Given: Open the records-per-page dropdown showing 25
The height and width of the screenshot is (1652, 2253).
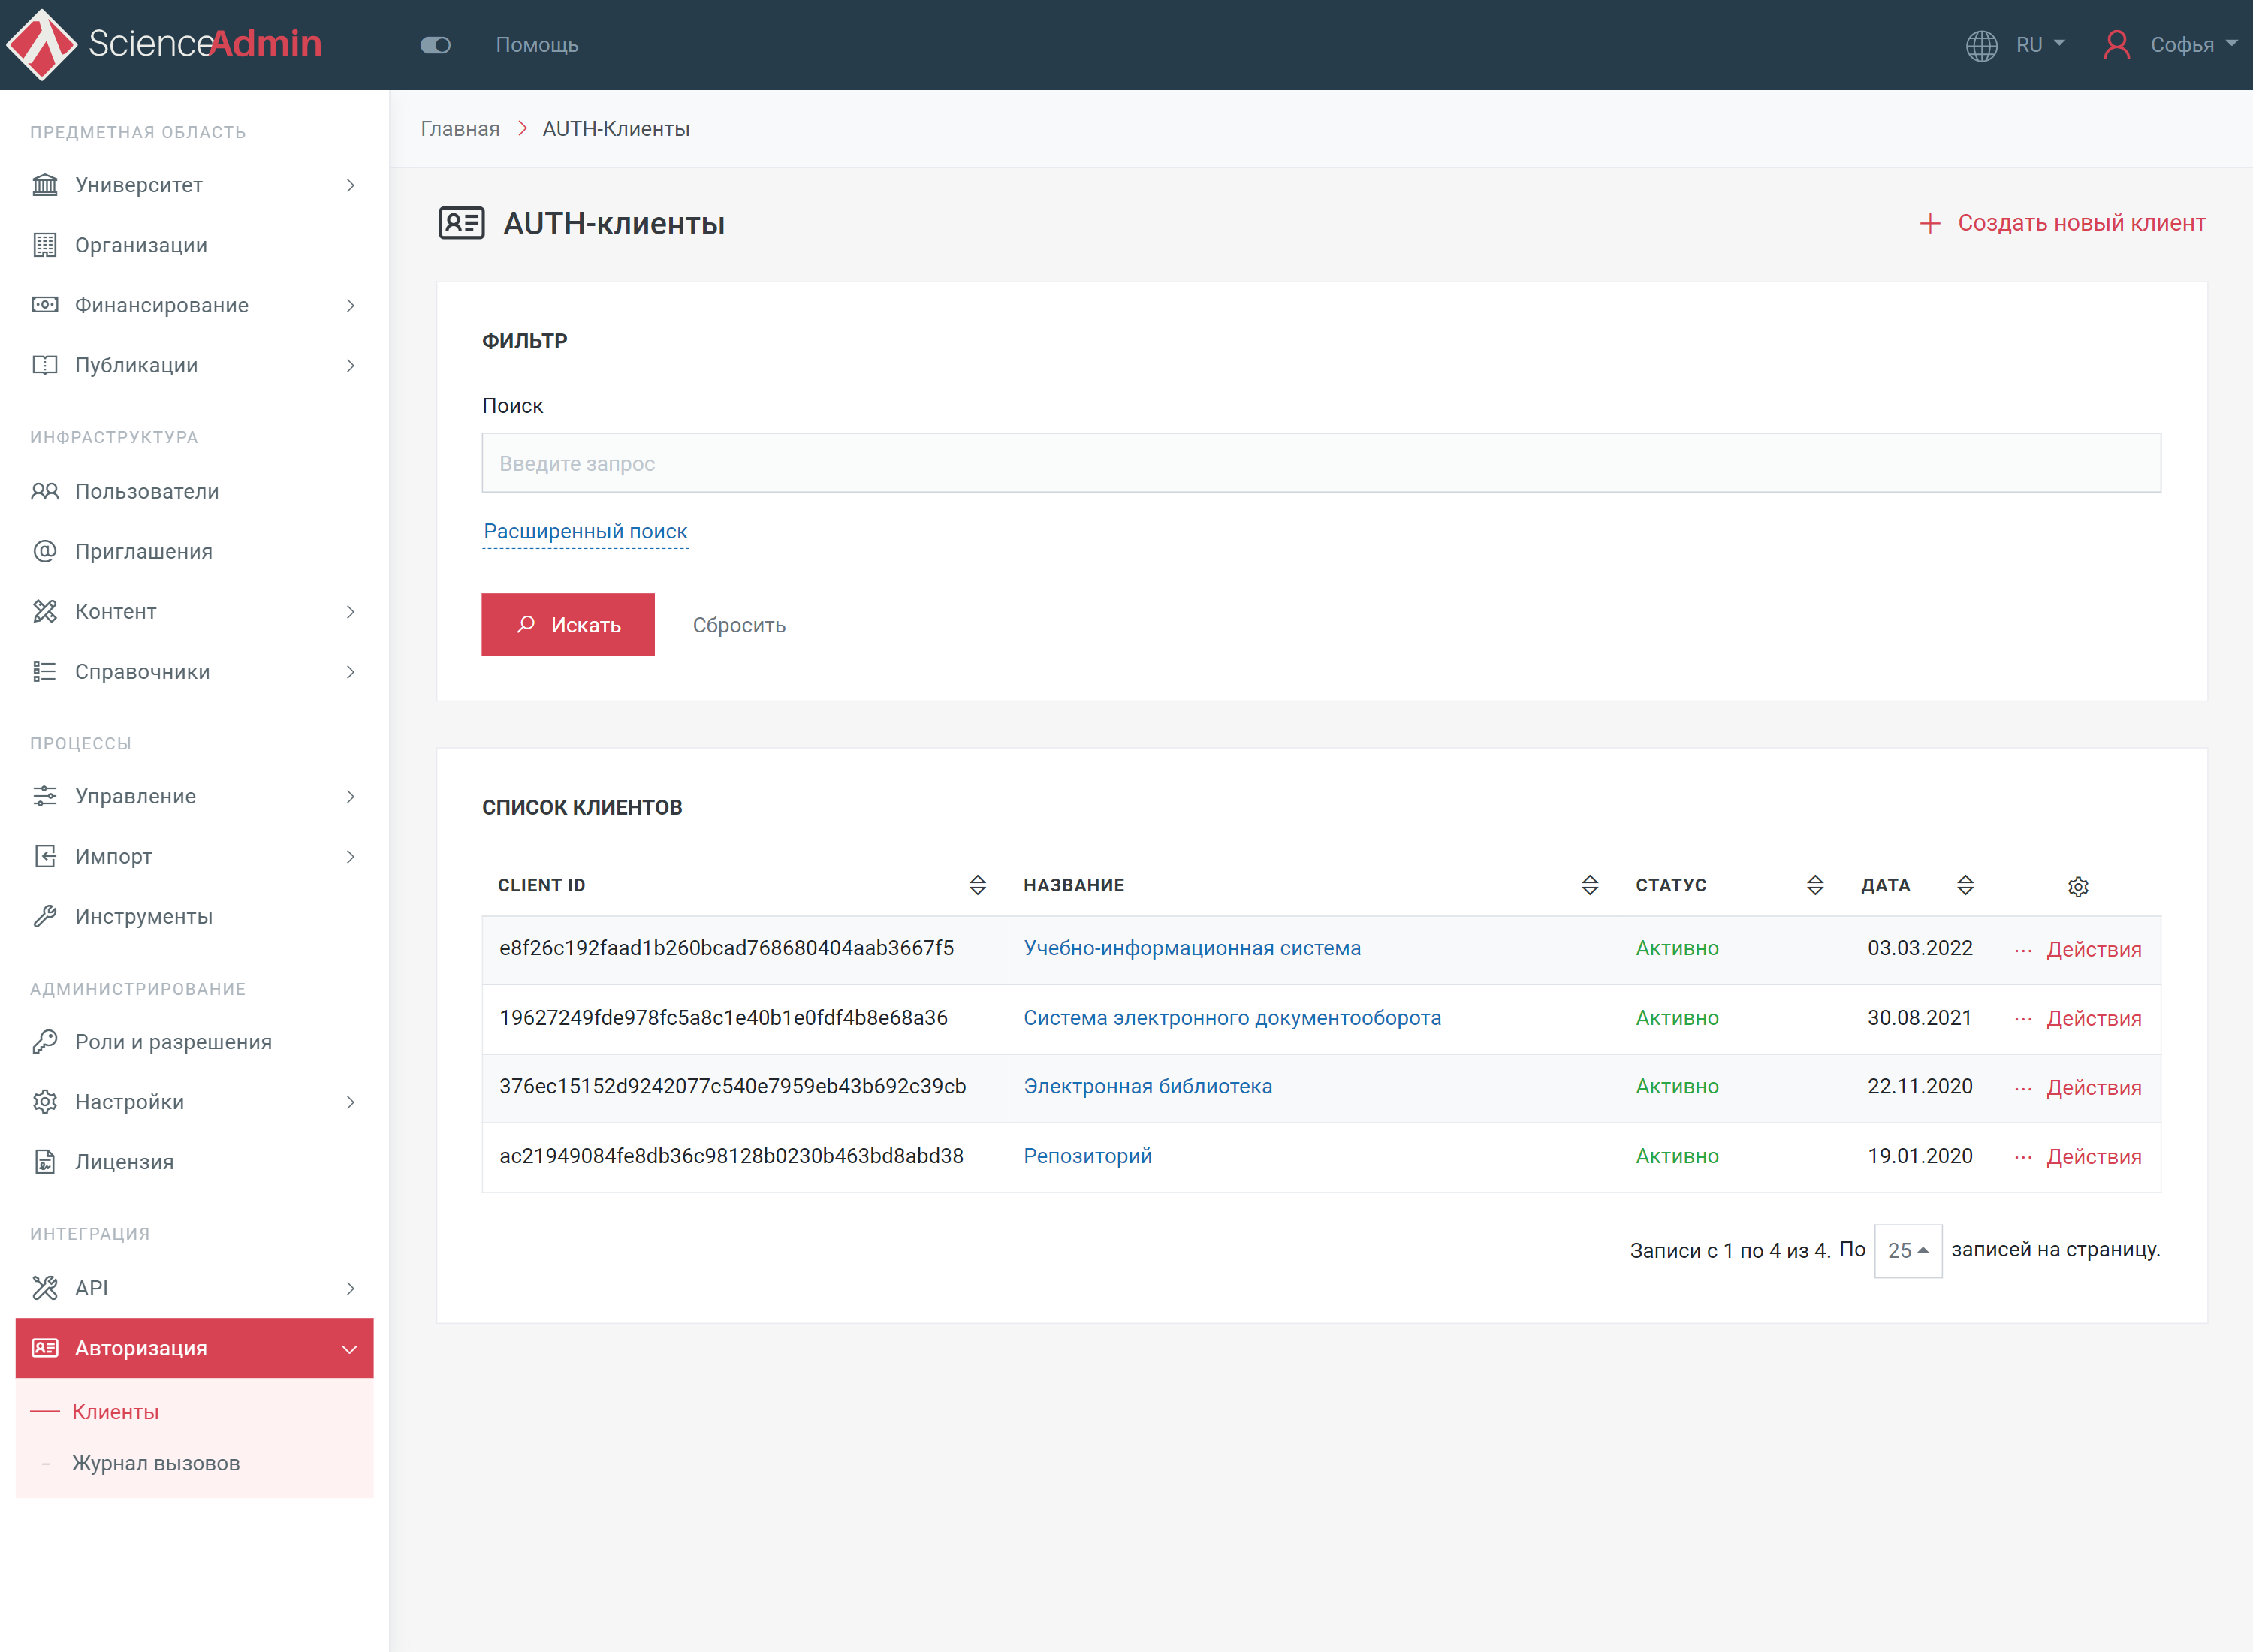Looking at the screenshot, I should [1906, 1250].
